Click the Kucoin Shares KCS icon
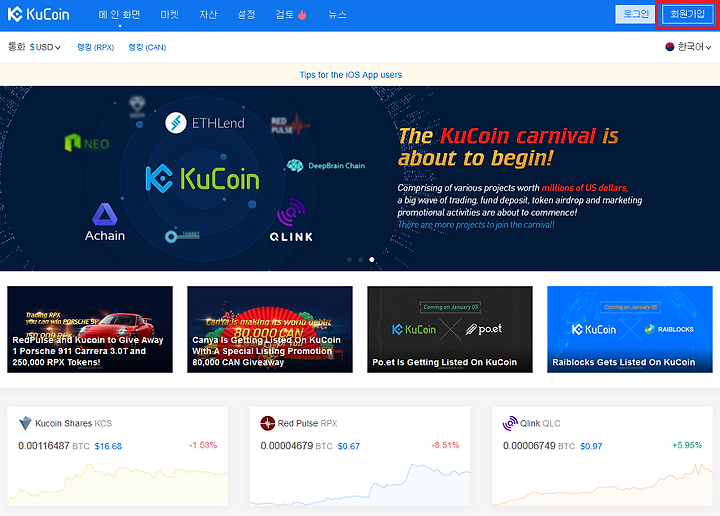 (x=25, y=423)
